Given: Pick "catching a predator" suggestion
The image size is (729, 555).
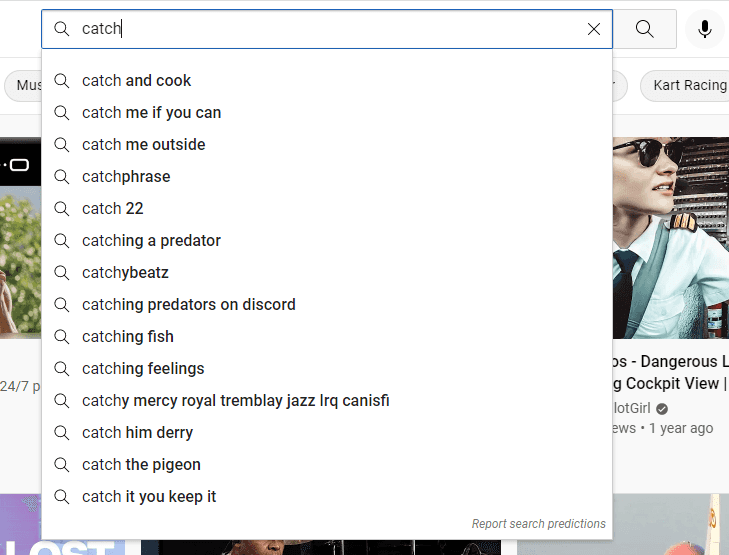Looking at the screenshot, I should click(151, 241).
